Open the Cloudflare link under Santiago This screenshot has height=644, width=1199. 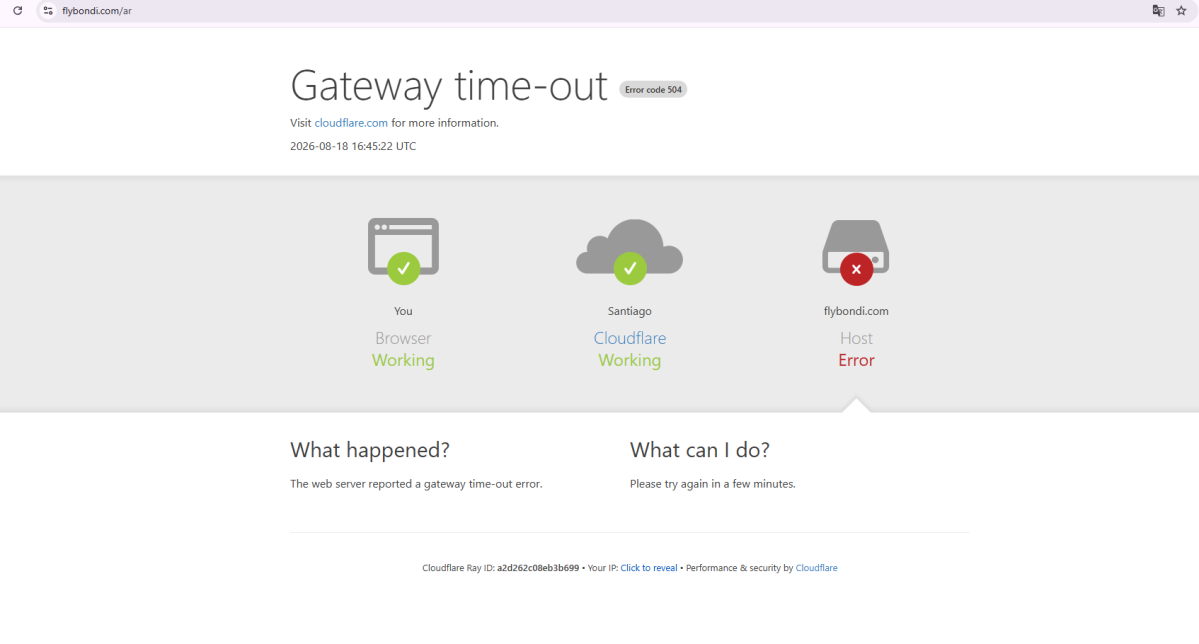click(x=629, y=338)
